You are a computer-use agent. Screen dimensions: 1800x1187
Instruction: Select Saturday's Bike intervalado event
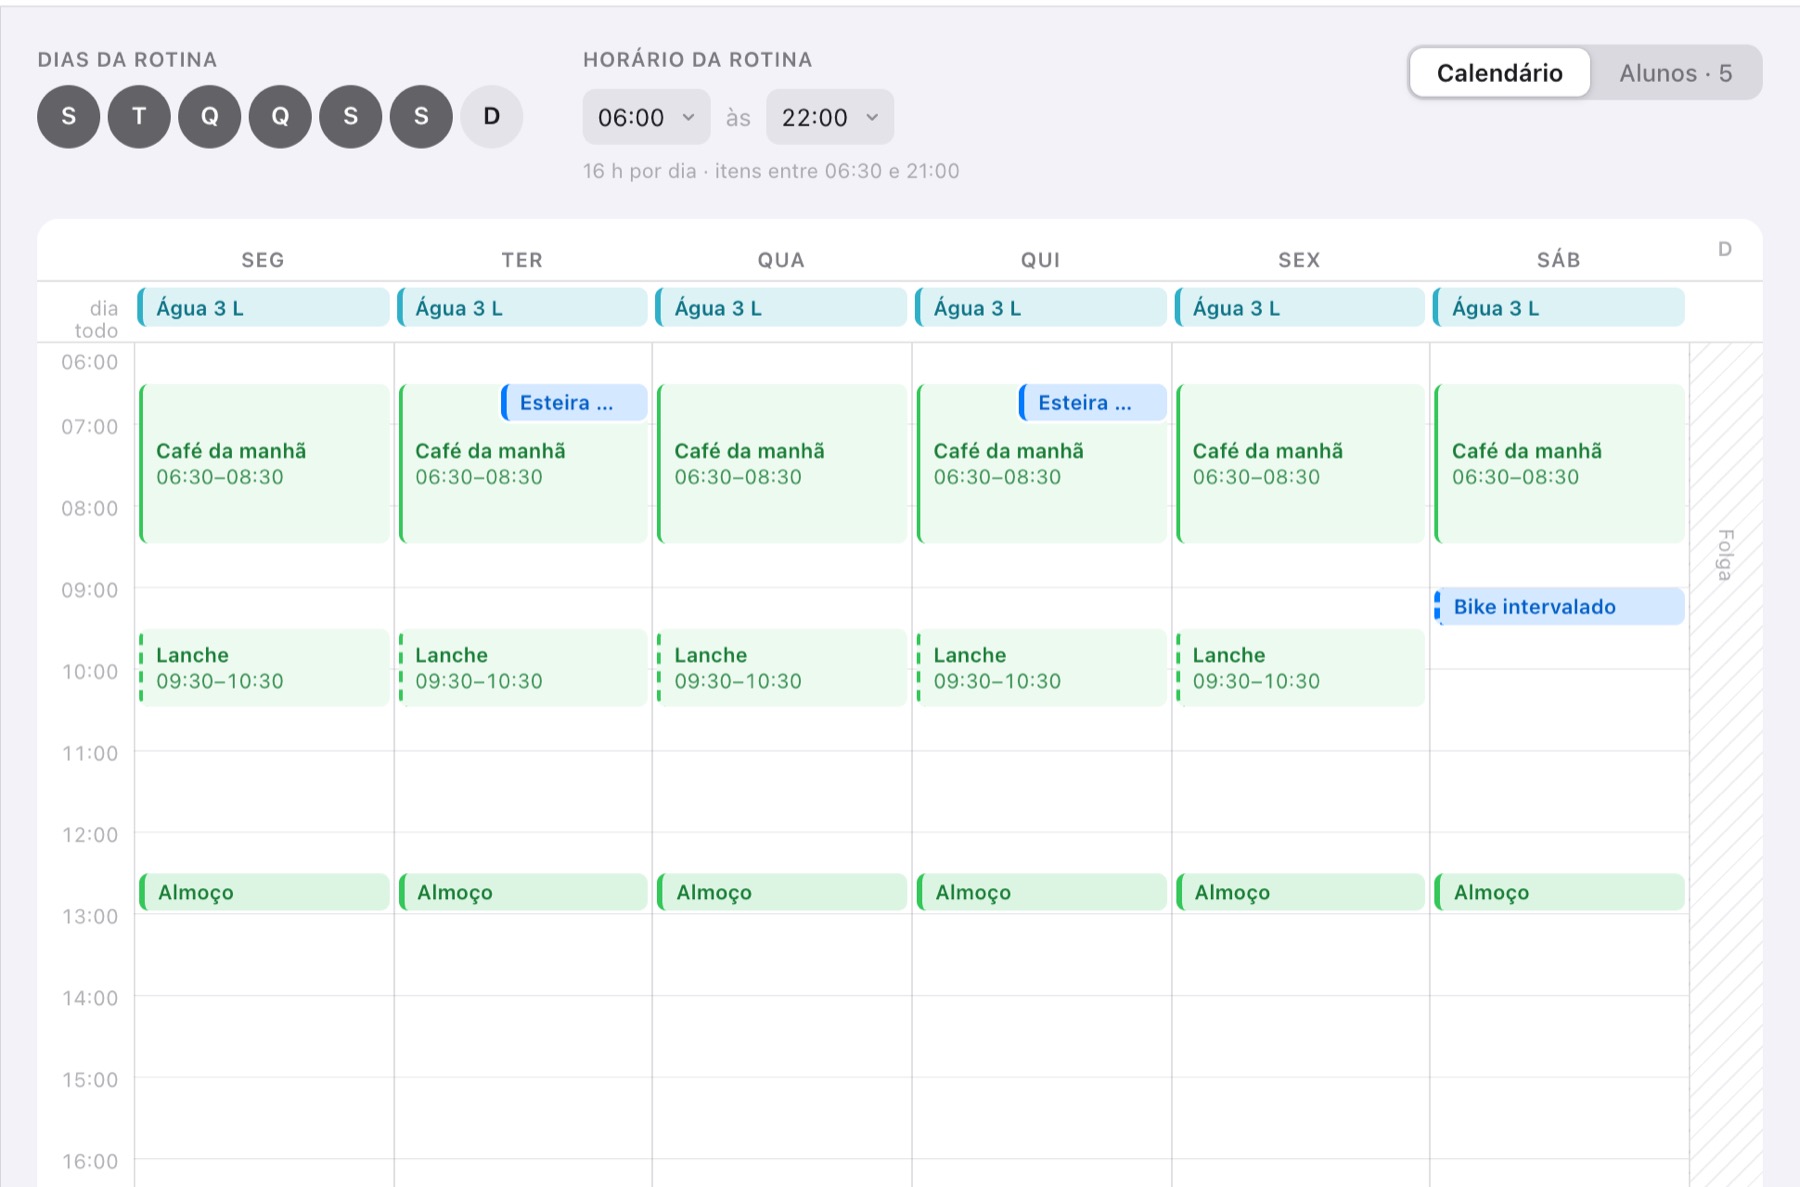[1558, 607]
